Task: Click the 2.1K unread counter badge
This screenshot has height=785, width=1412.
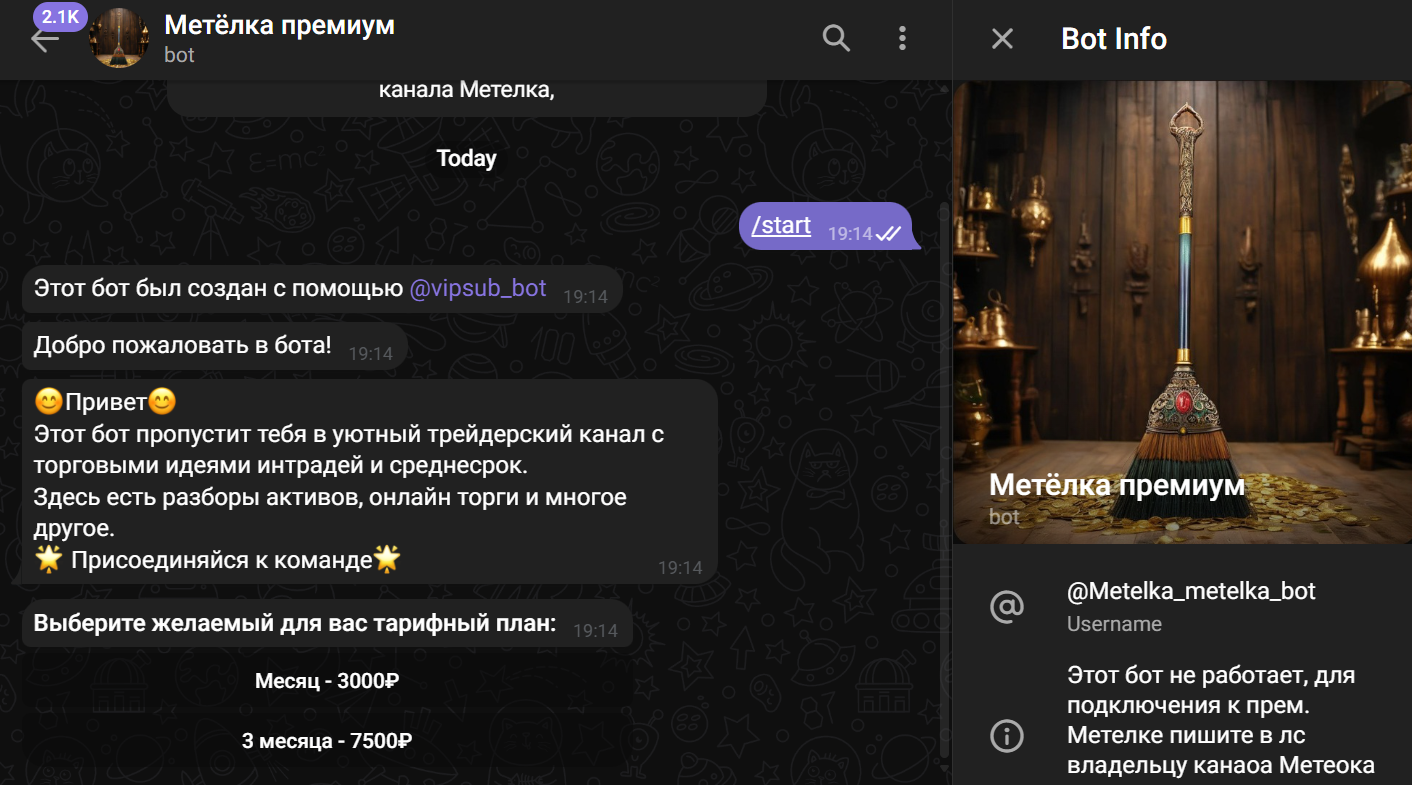Action: (60, 17)
